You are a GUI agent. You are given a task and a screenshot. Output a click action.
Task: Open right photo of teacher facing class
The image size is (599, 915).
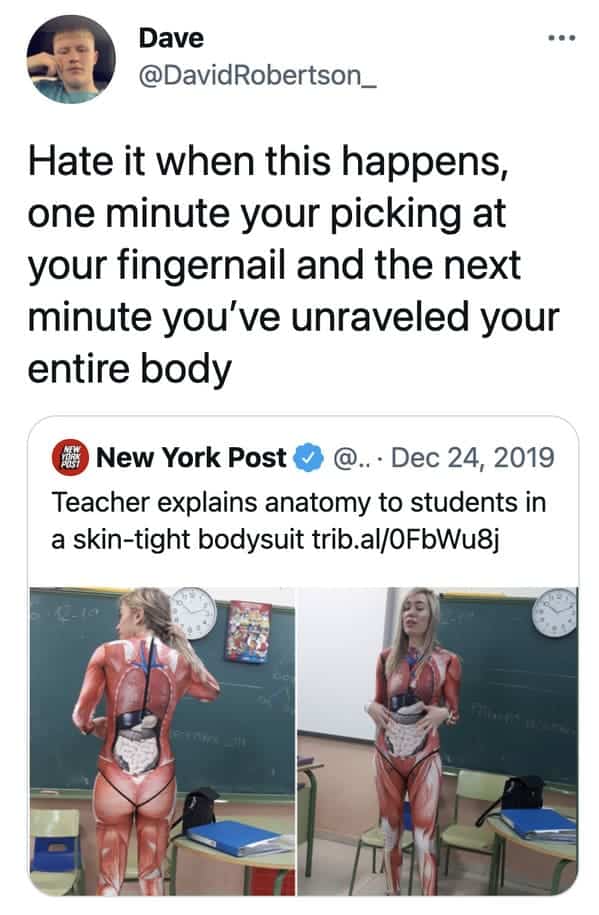click(438, 741)
